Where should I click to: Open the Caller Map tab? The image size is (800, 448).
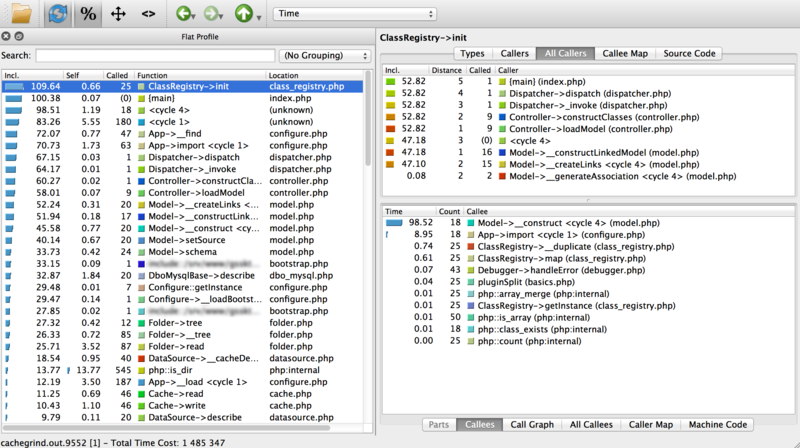(x=651, y=425)
